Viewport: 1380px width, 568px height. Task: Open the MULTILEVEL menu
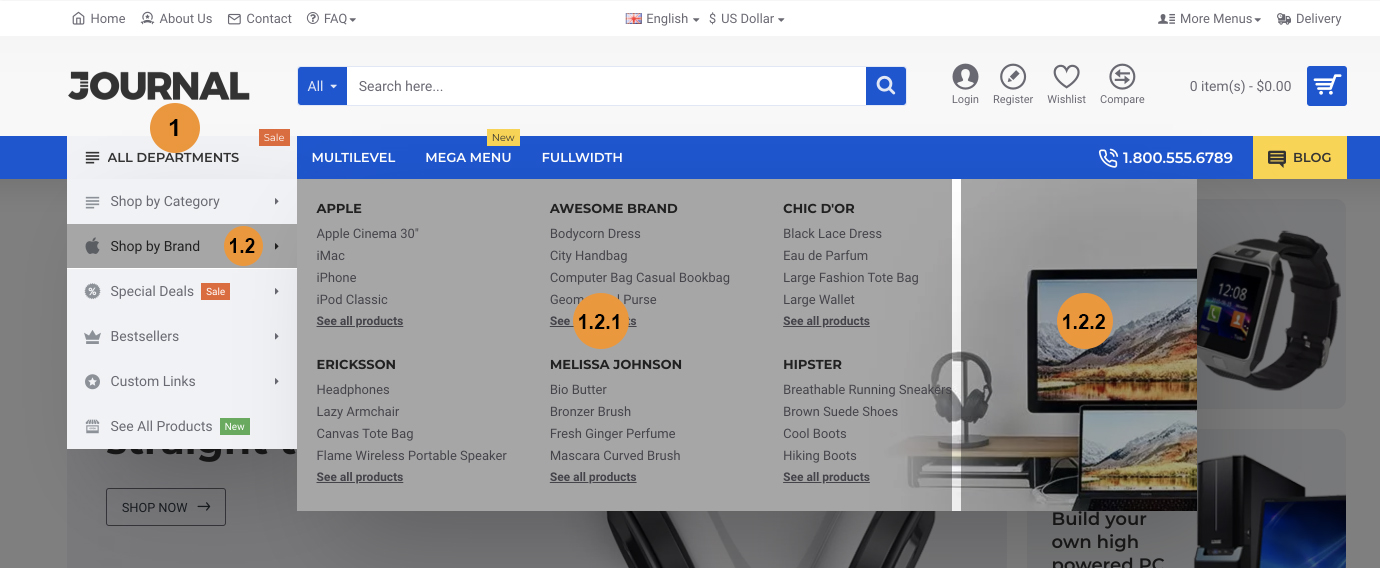(353, 158)
